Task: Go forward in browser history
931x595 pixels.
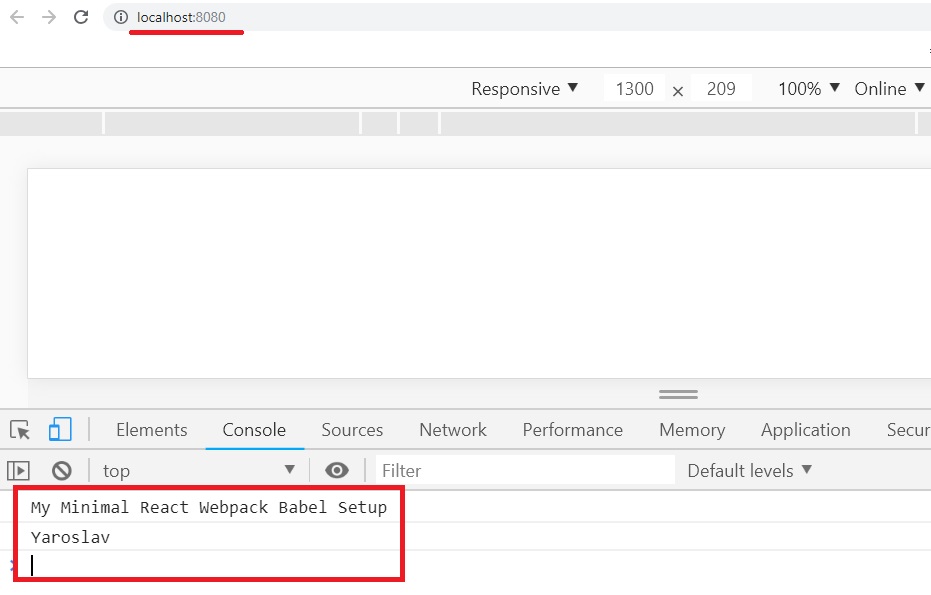Action: pyautogui.click(x=46, y=16)
